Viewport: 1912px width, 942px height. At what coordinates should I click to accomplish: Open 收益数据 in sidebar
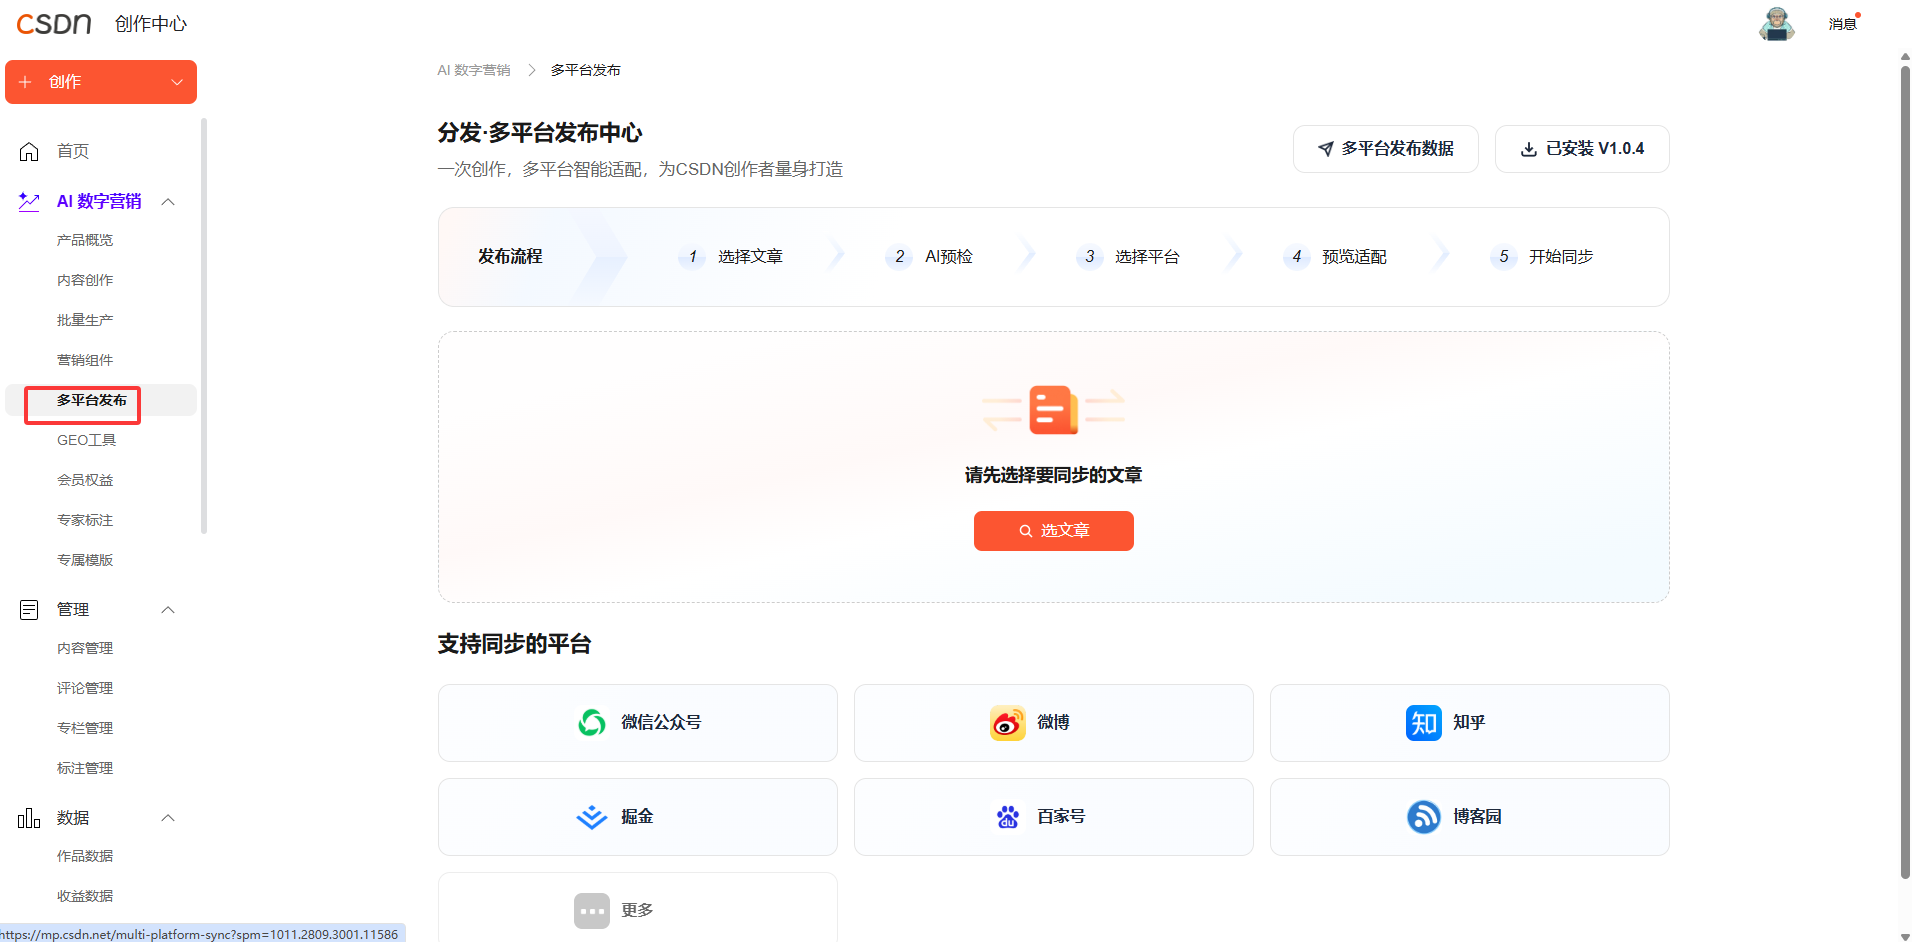[85, 896]
